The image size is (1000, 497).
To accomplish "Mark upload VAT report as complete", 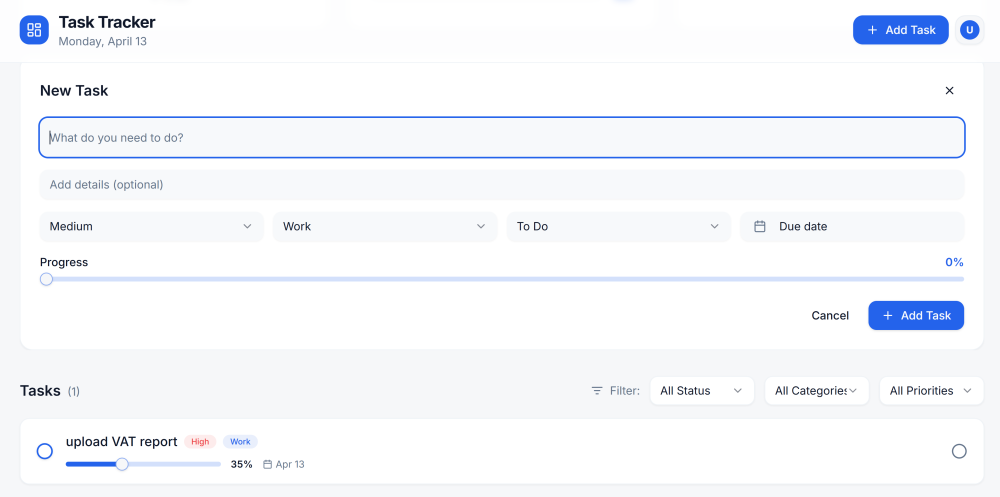I will (45, 451).
